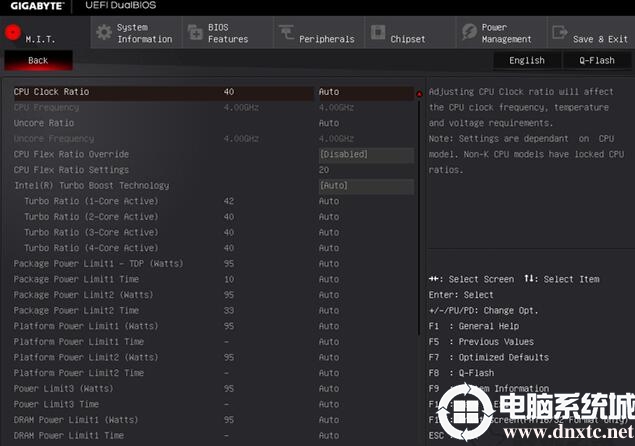This screenshot has height=446, width=635.
Task: Select Platform Power Limit1 Time row
Action: click(x=79, y=341)
